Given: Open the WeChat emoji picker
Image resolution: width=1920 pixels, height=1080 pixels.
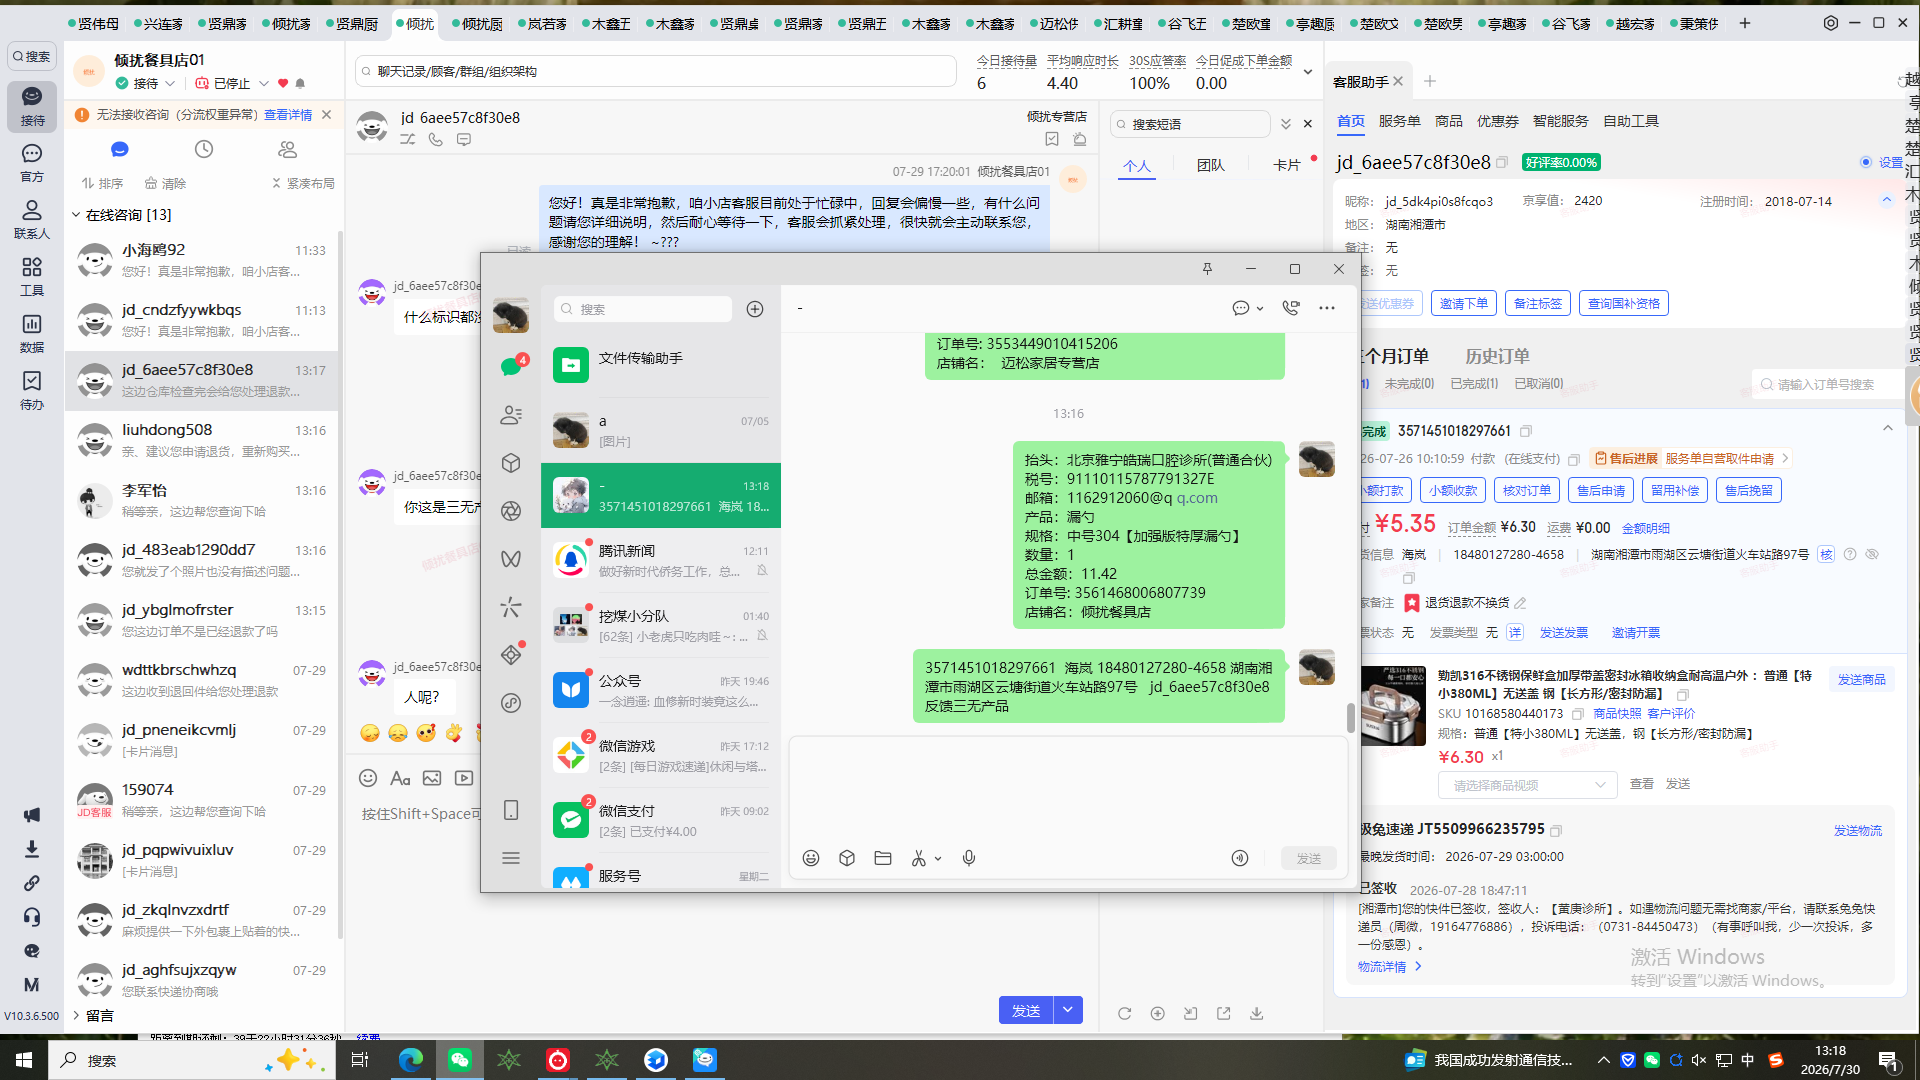Looking at the screenshot, I should 811,858.
